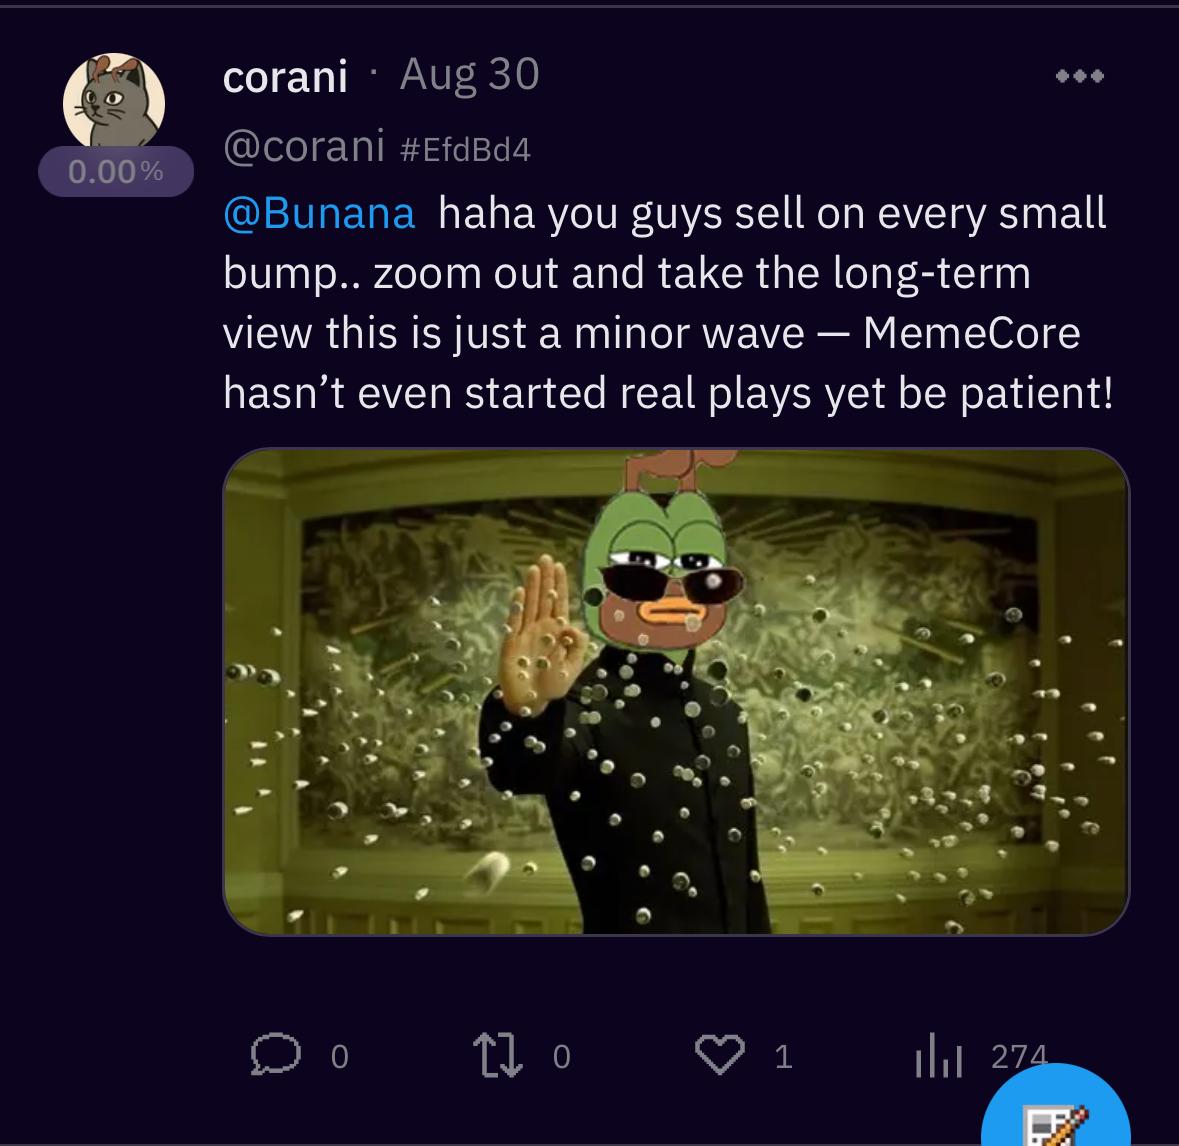This screenshot has height=1146, width=1179.
Task: Click the word MemeCore in the post
Action: click(971, 333)
